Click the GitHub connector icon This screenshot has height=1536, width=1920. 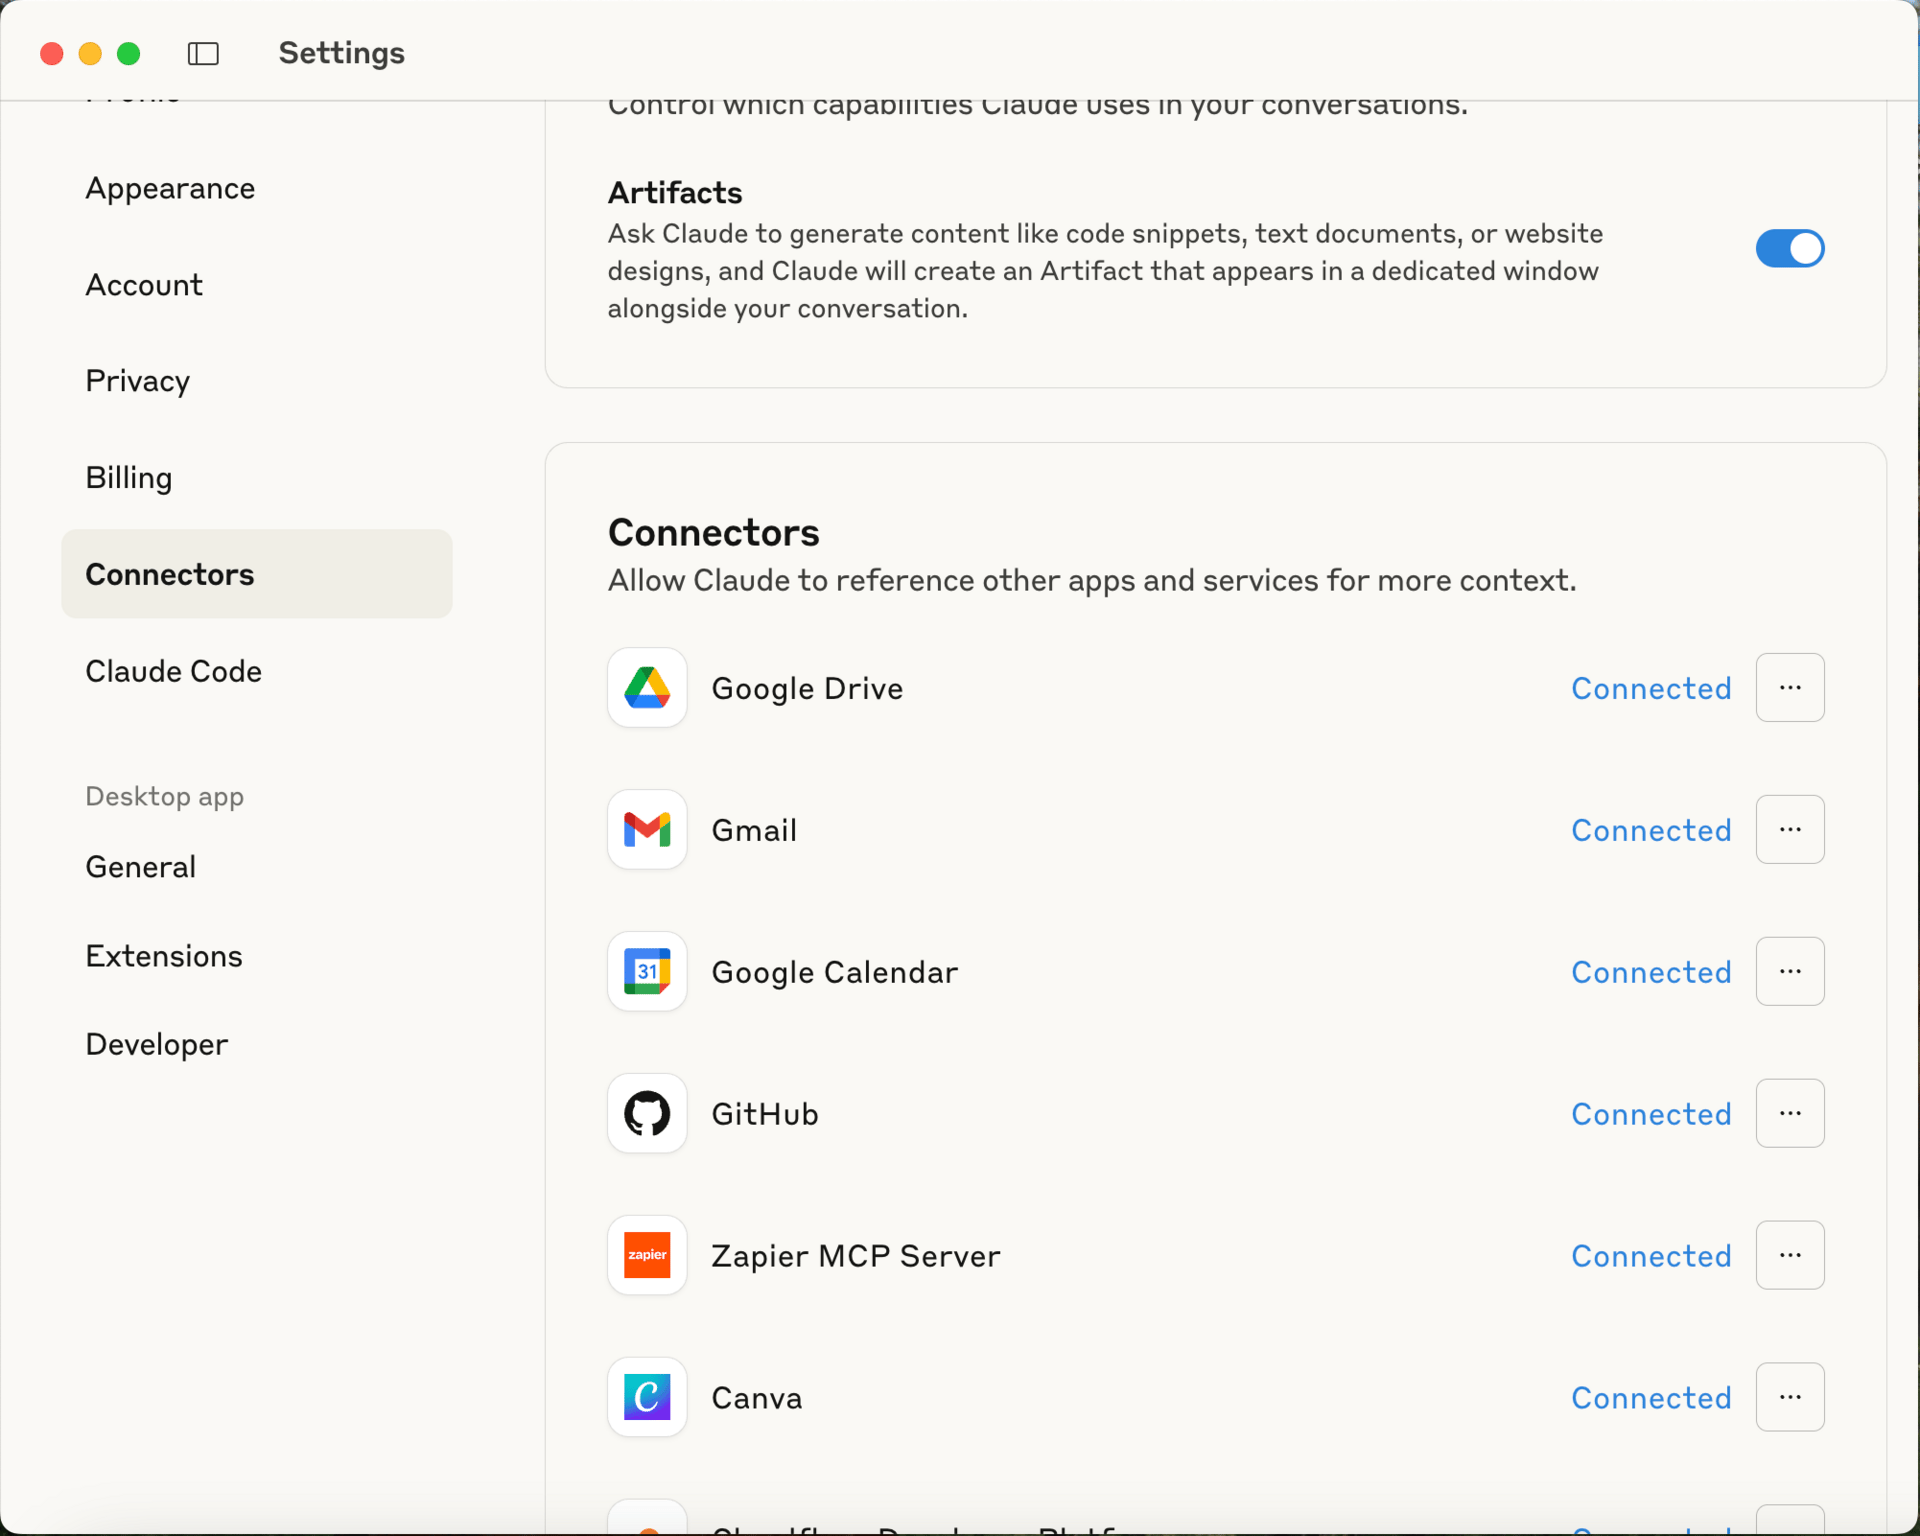point(647,1114)
